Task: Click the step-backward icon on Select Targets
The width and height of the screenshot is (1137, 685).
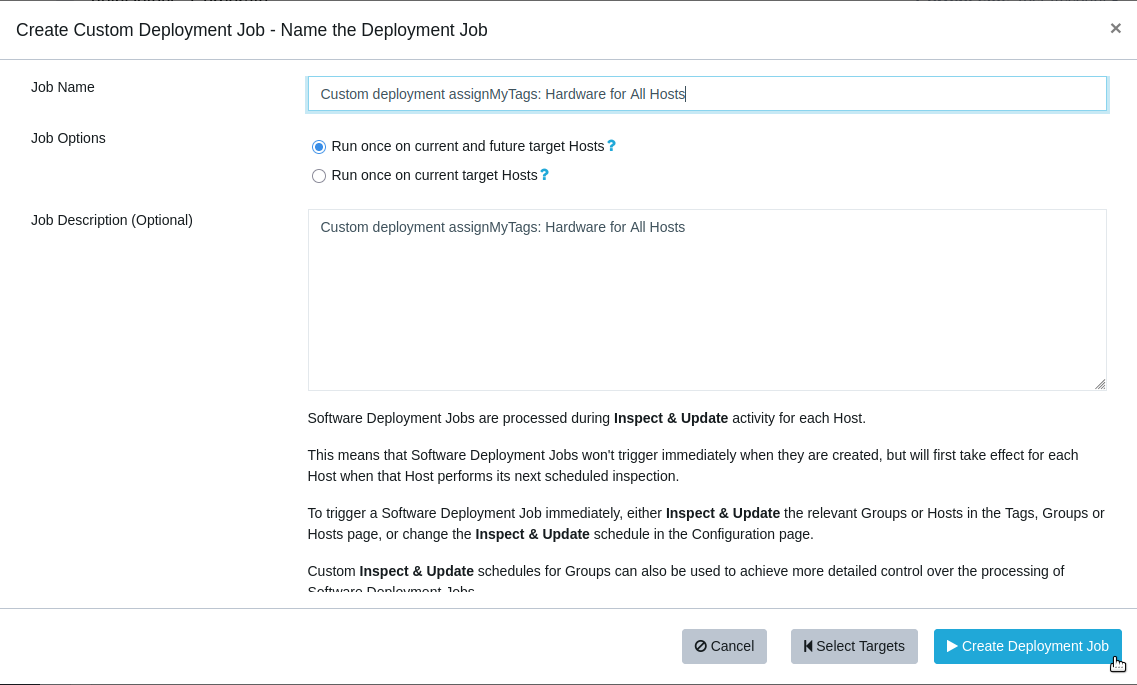Action: click(808, 647)
